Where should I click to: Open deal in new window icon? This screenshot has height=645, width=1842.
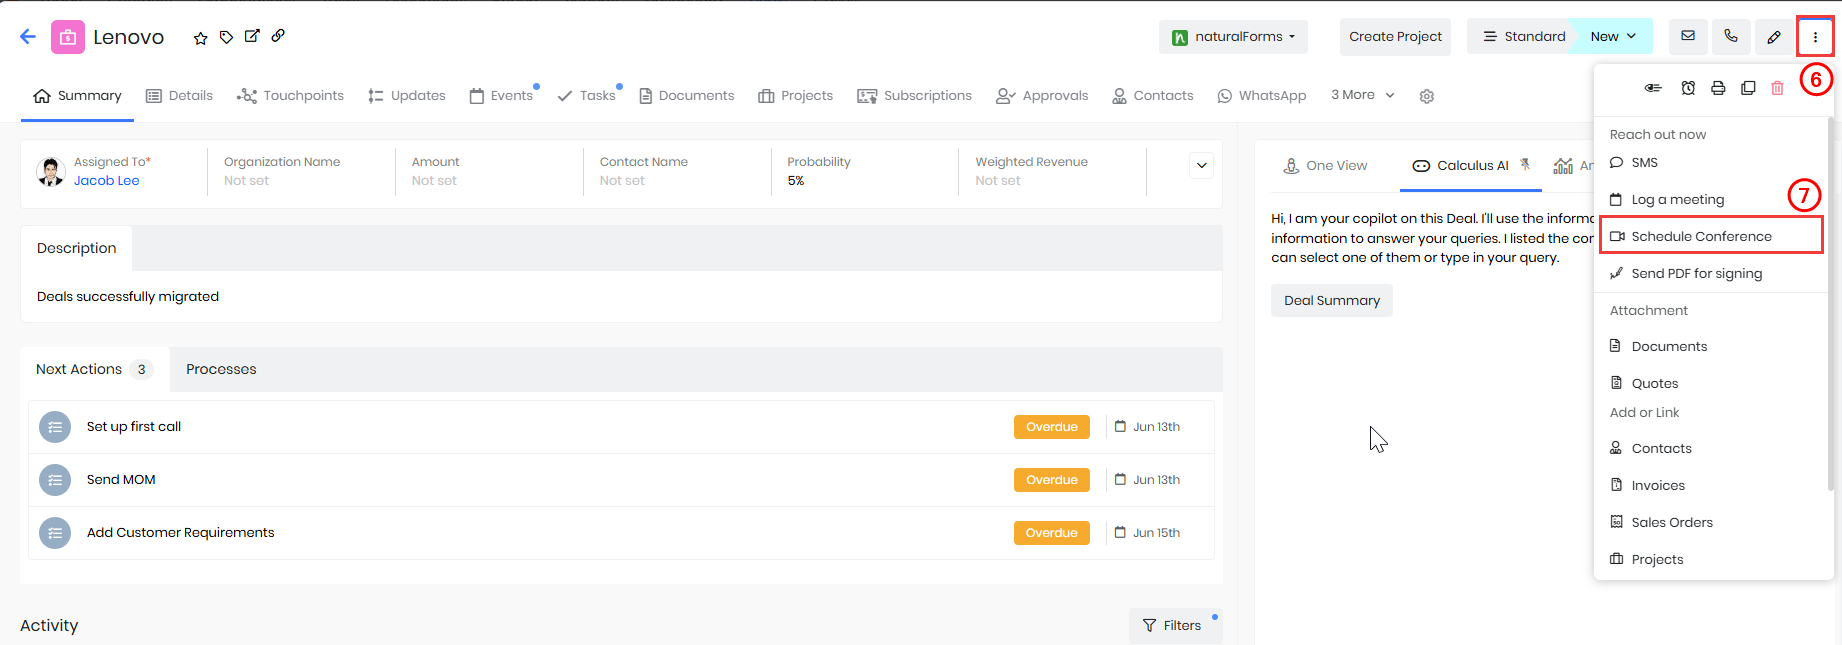(252, 36)
